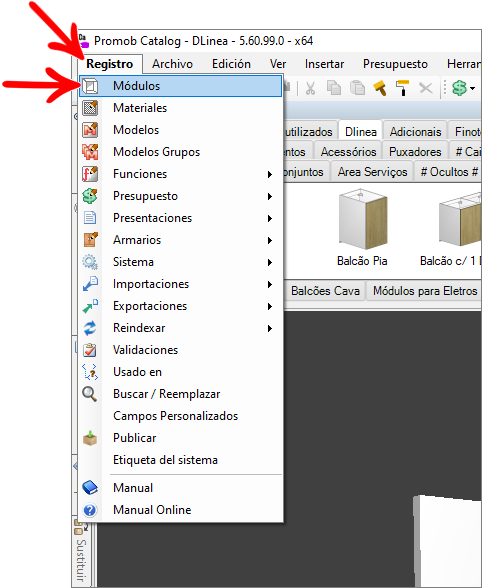This screenshot has height=588, width=482.
Task: Click the Copy toolbar icon
Action: coord(333,88)
